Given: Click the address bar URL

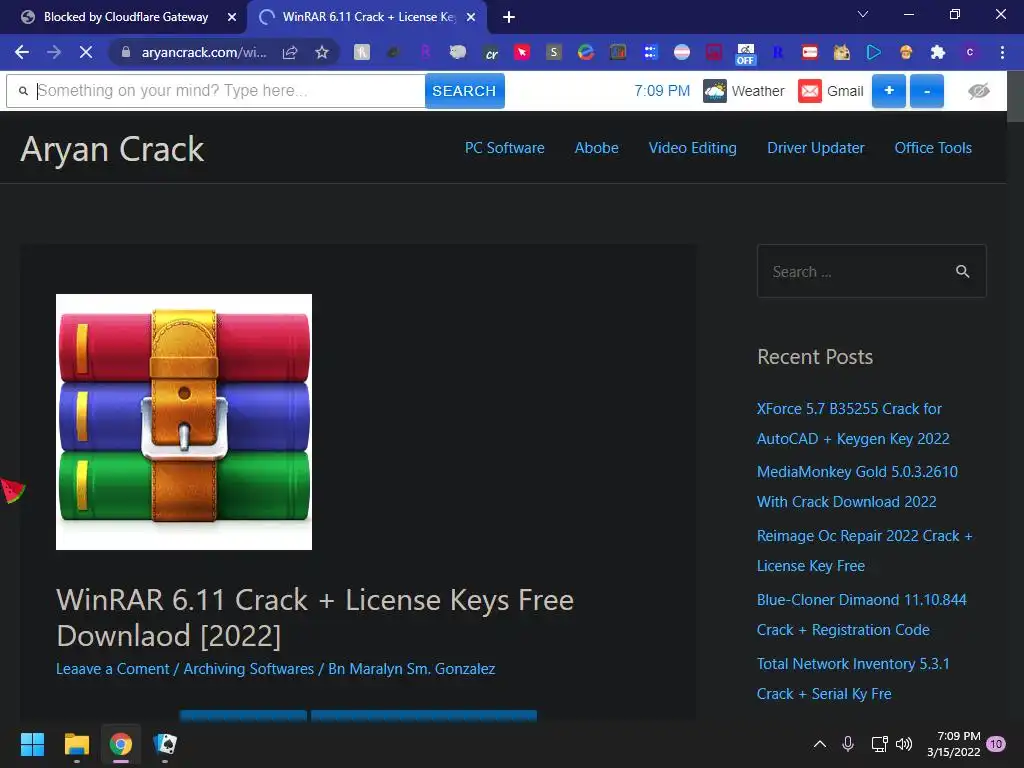Looking at the screenshot, I should tap(204, 52).
